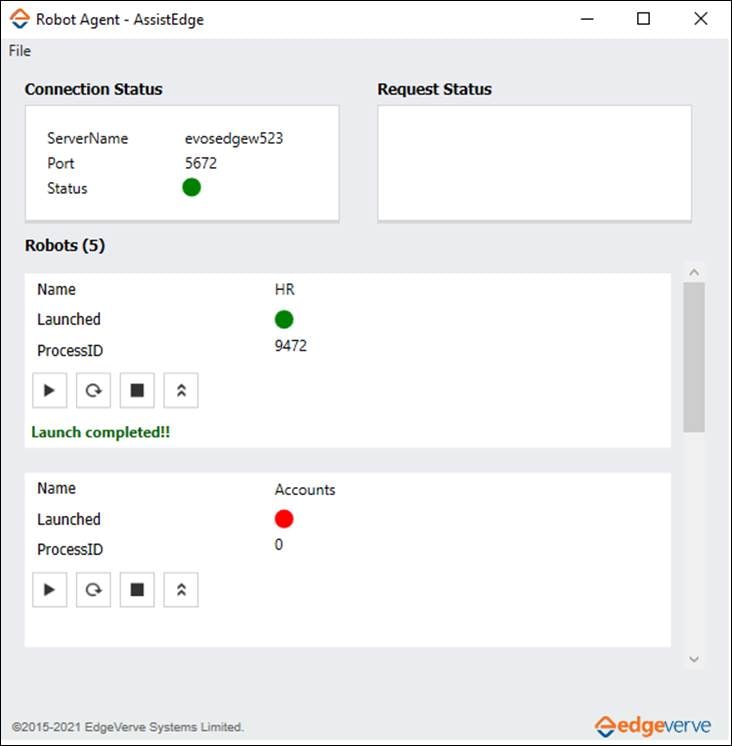732x746 pixels.
Task: Restart the HR robot with refresh icon
Action: pyautogui.click(x=93, y=391)
